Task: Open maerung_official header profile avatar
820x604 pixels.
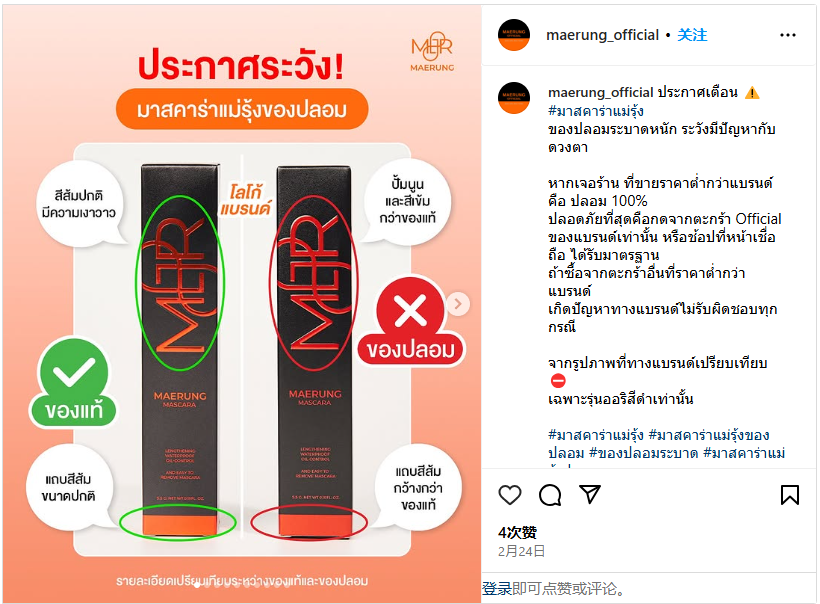Action: click(x=514, y=35)
